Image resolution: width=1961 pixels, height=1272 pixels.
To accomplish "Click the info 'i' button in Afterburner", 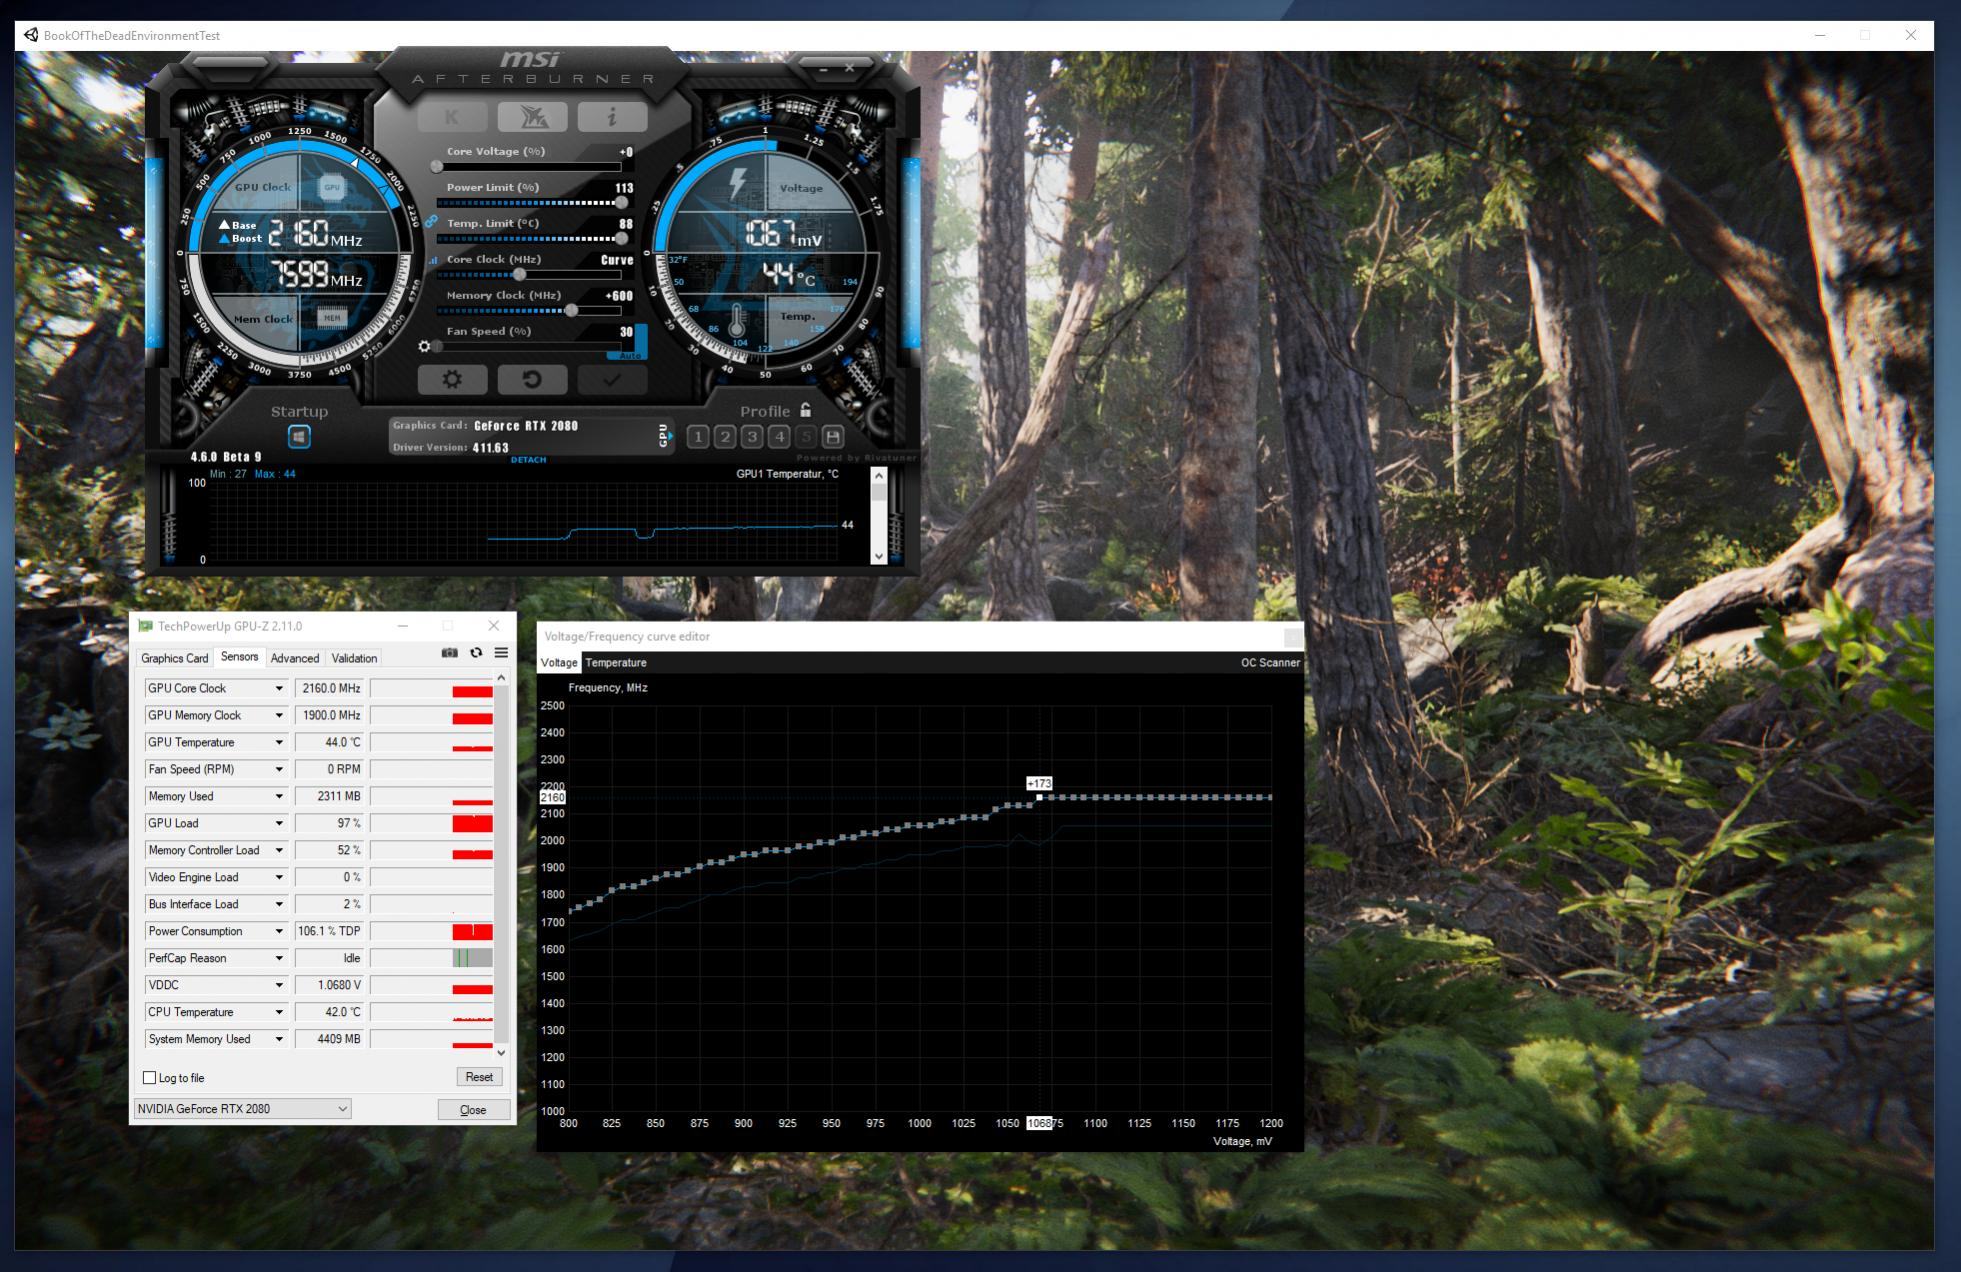I will click(612, 117).
